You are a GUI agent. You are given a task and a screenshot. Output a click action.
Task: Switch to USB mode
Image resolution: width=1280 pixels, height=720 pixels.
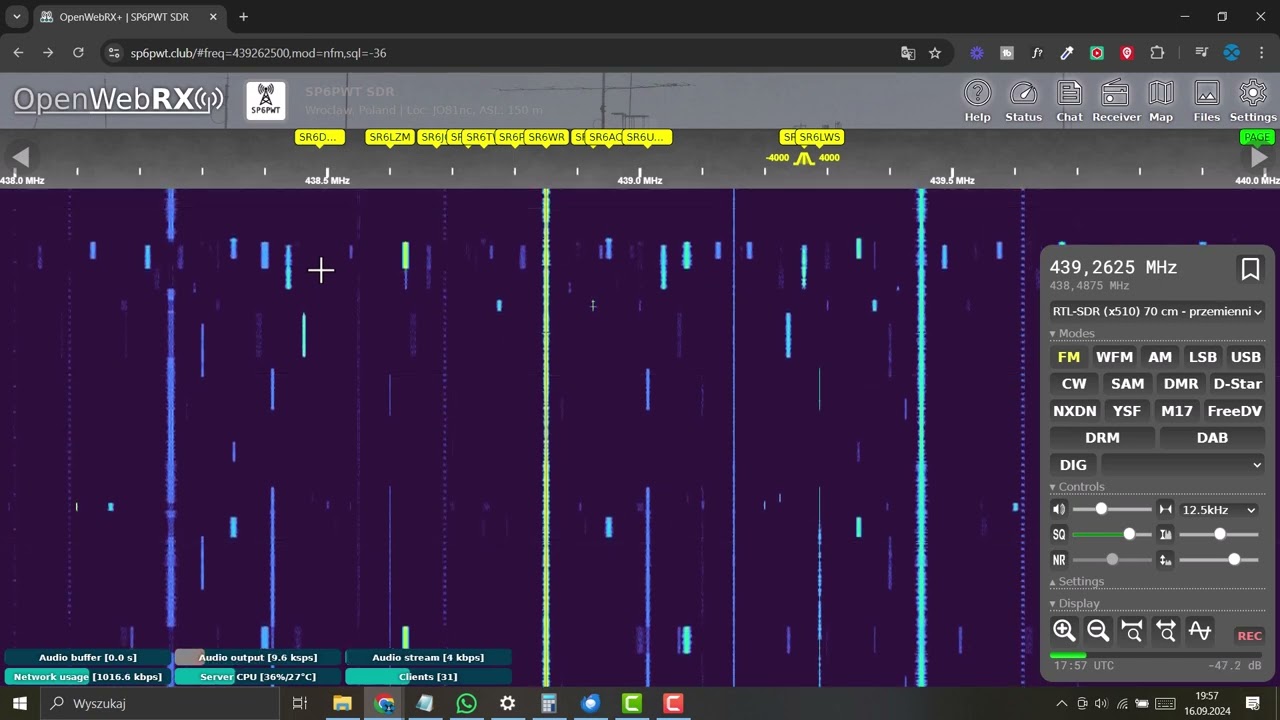pos(1246,357)
